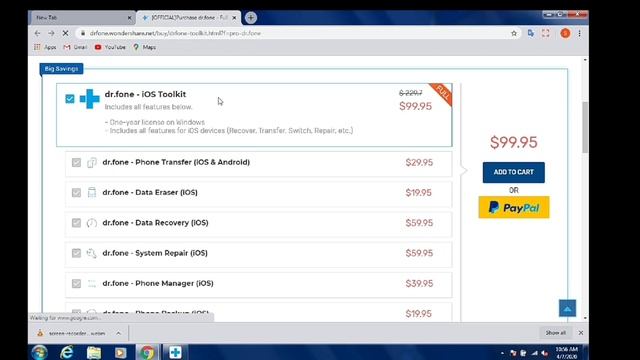
Task: Toggle Phone Manager (iOS) checkbox
Action: (x=76, y=283)
